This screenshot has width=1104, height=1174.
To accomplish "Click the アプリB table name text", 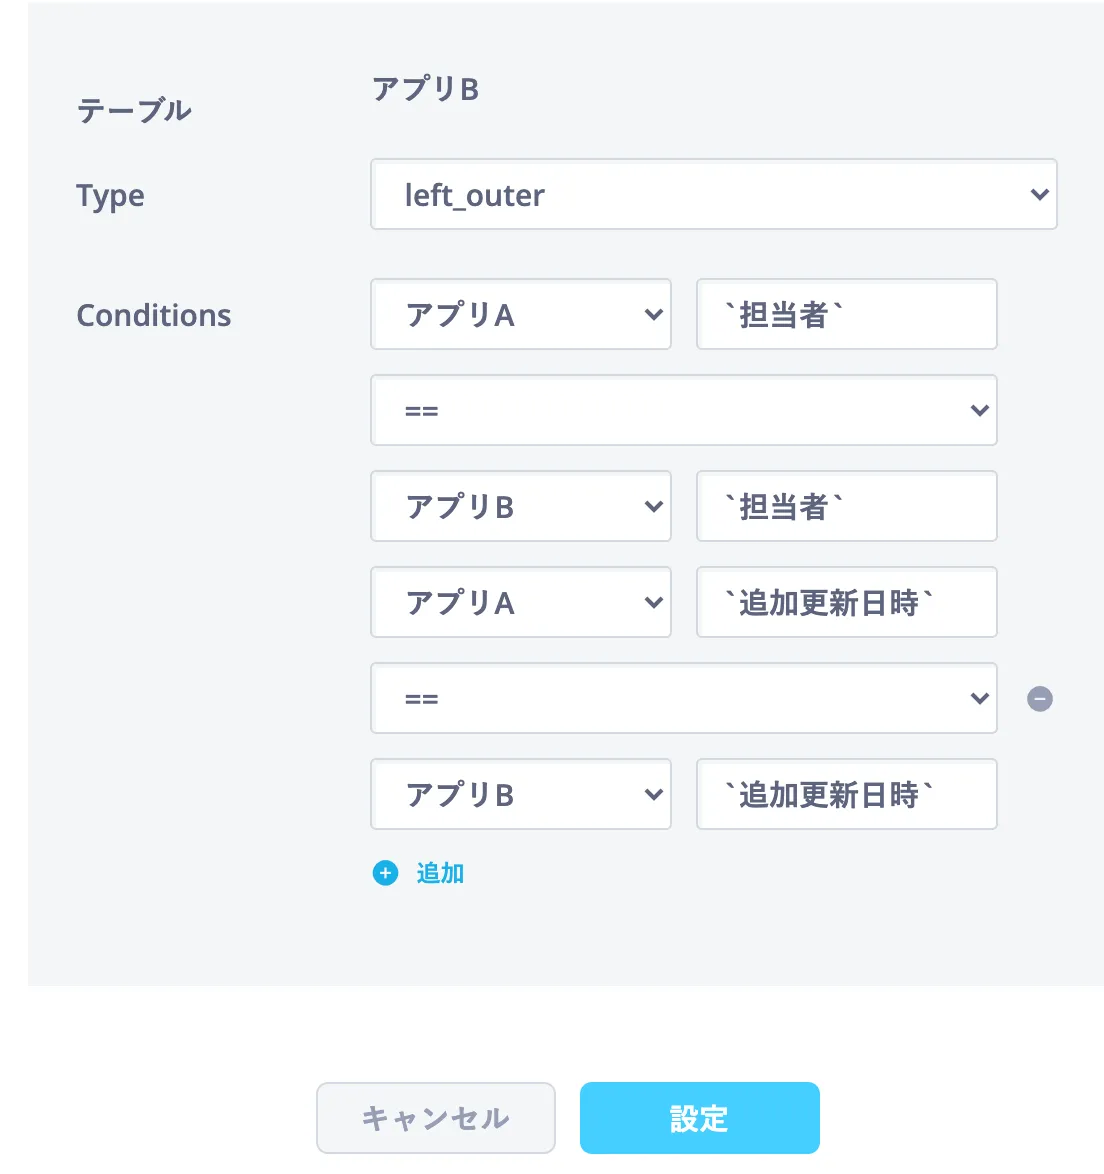I will 426,90.
